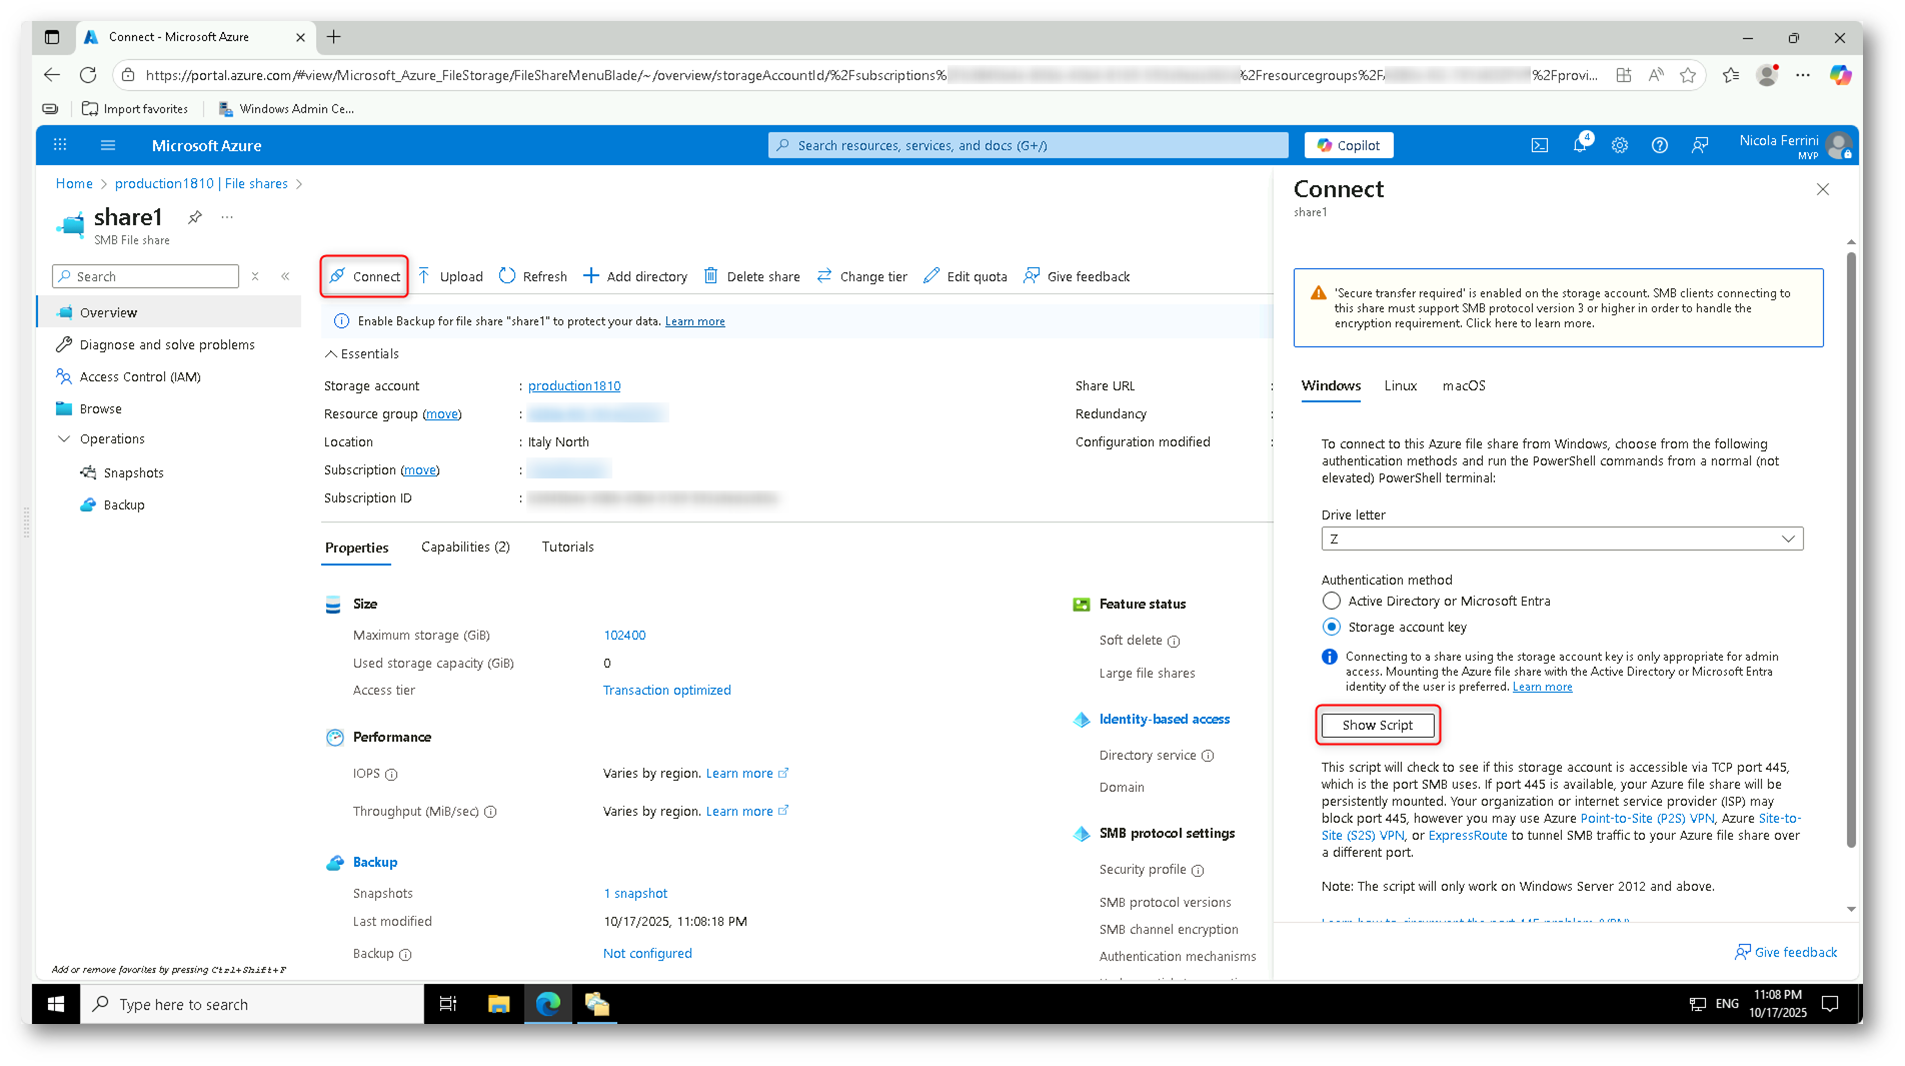
Task: Pin share1 using the pin icon
Action: click(195, 217)
